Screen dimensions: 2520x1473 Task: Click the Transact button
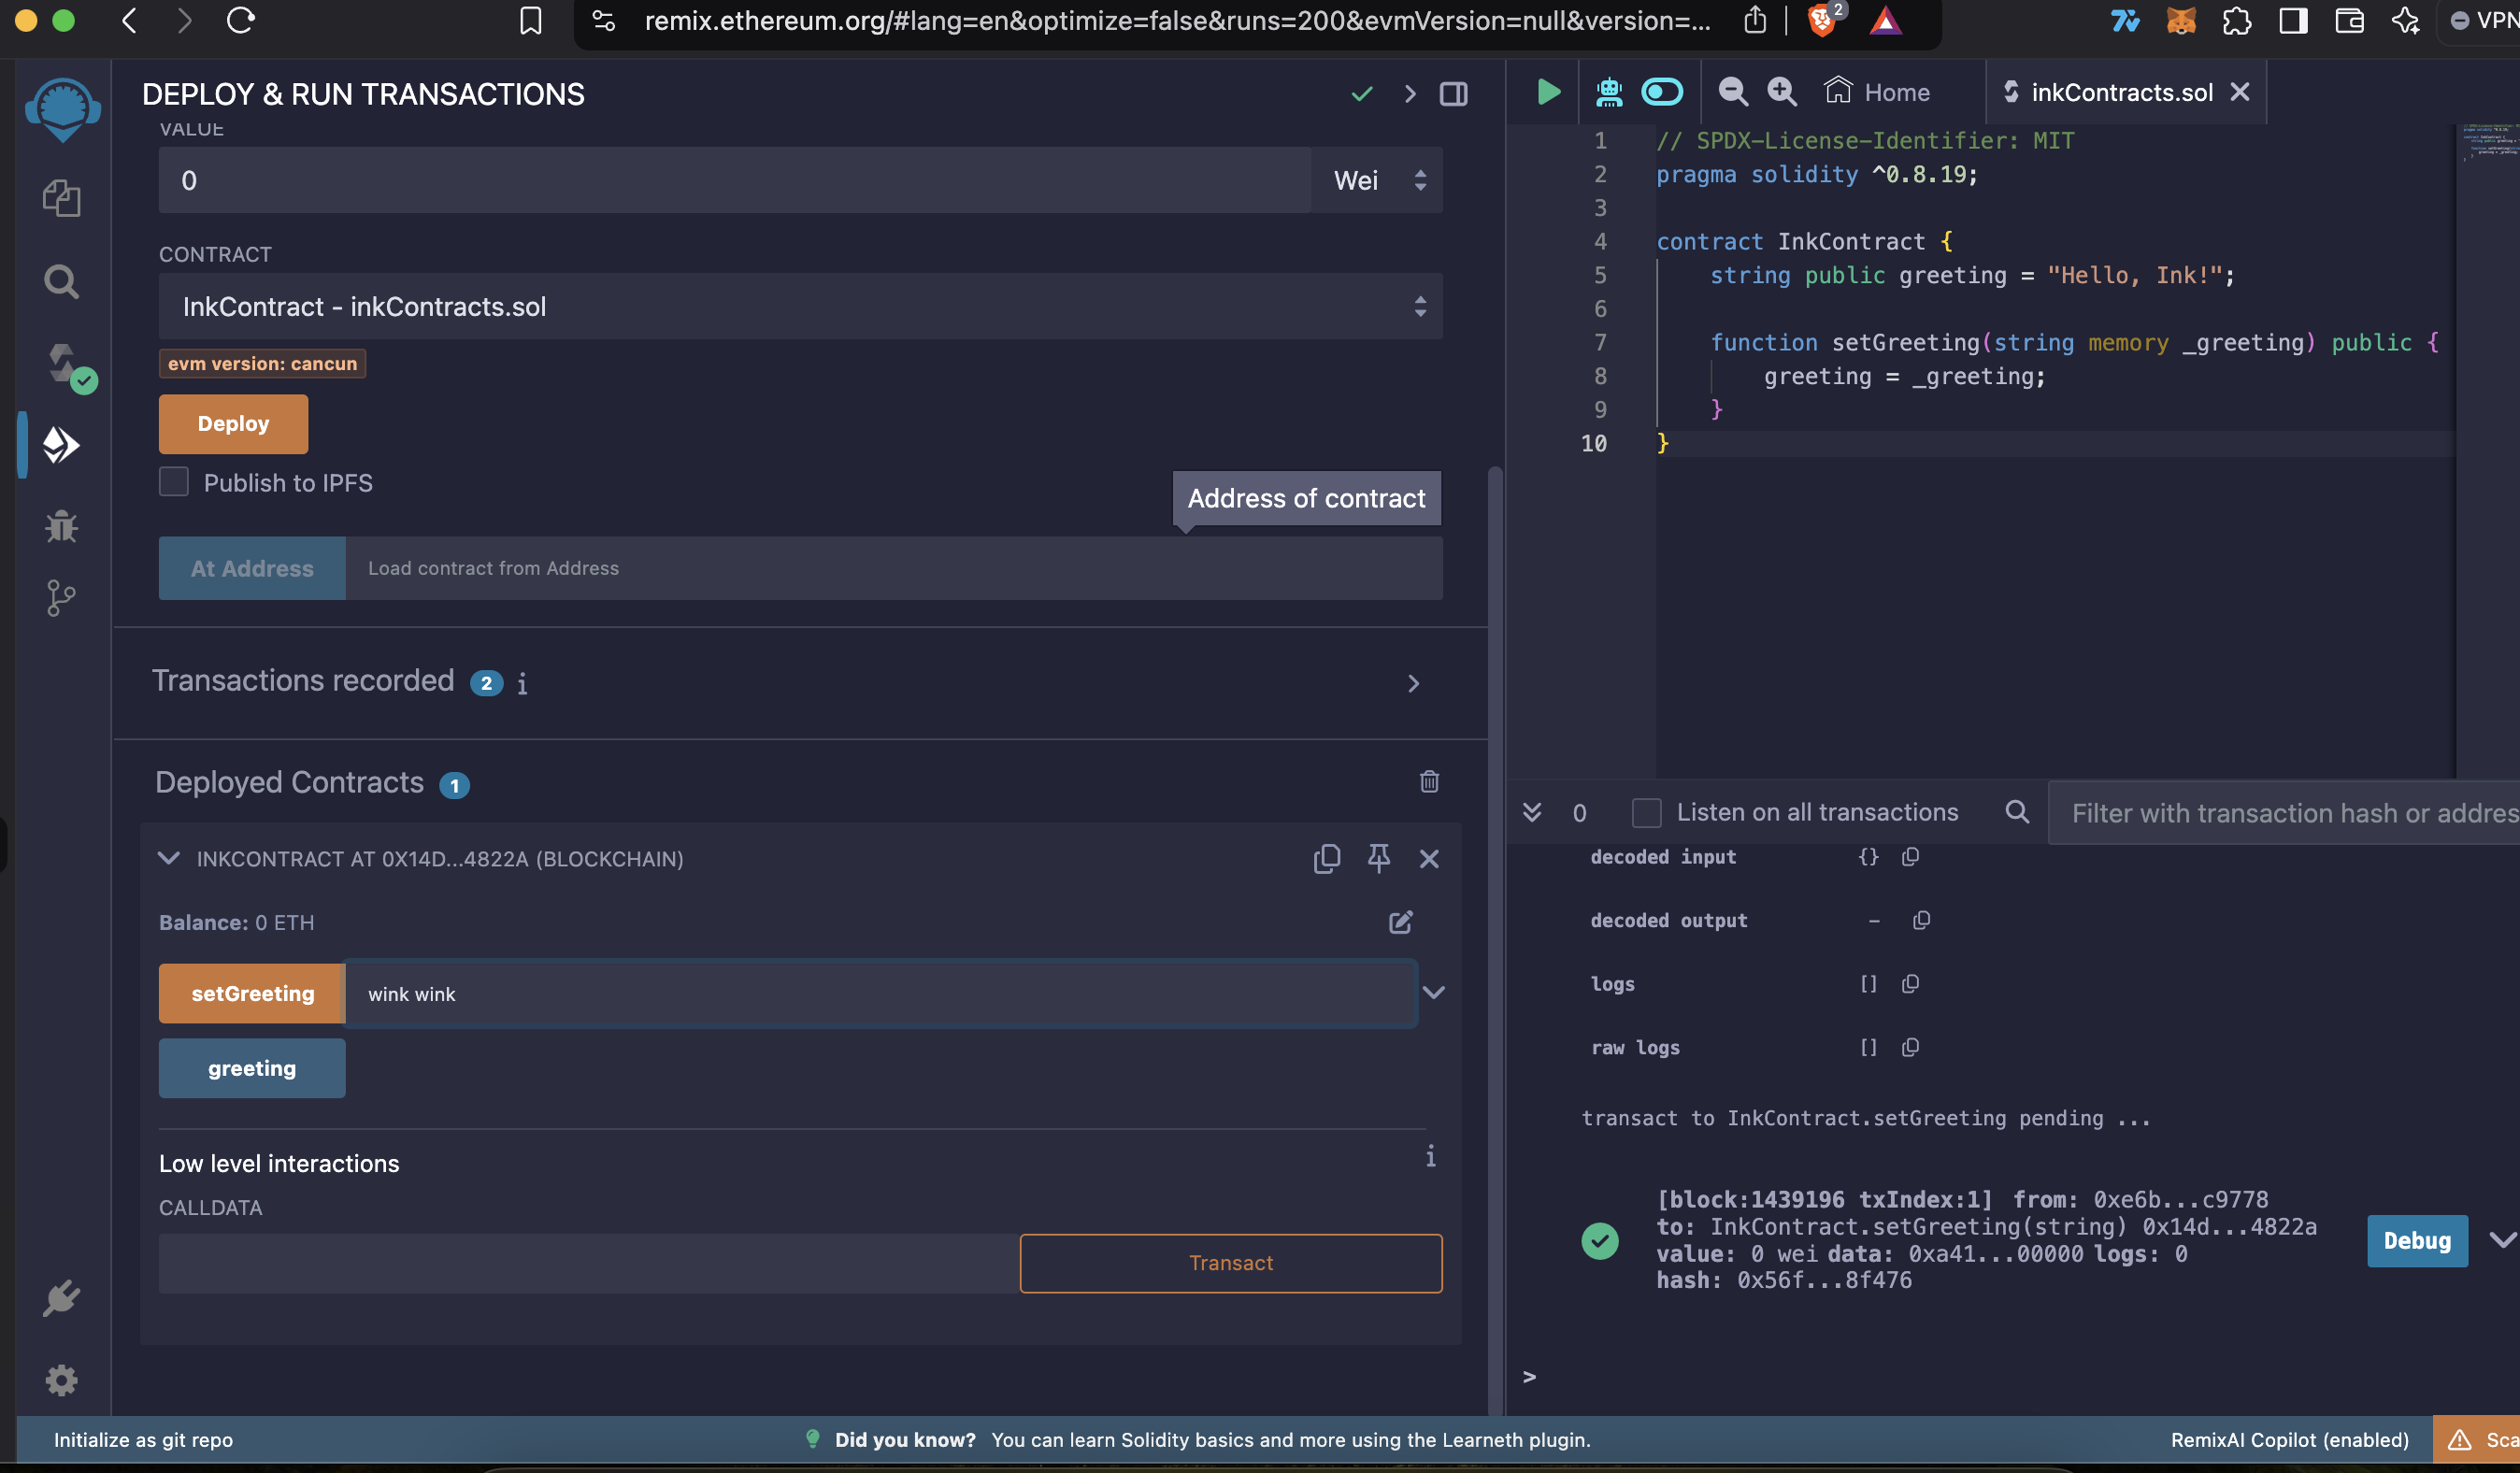coord(1231,1263)
